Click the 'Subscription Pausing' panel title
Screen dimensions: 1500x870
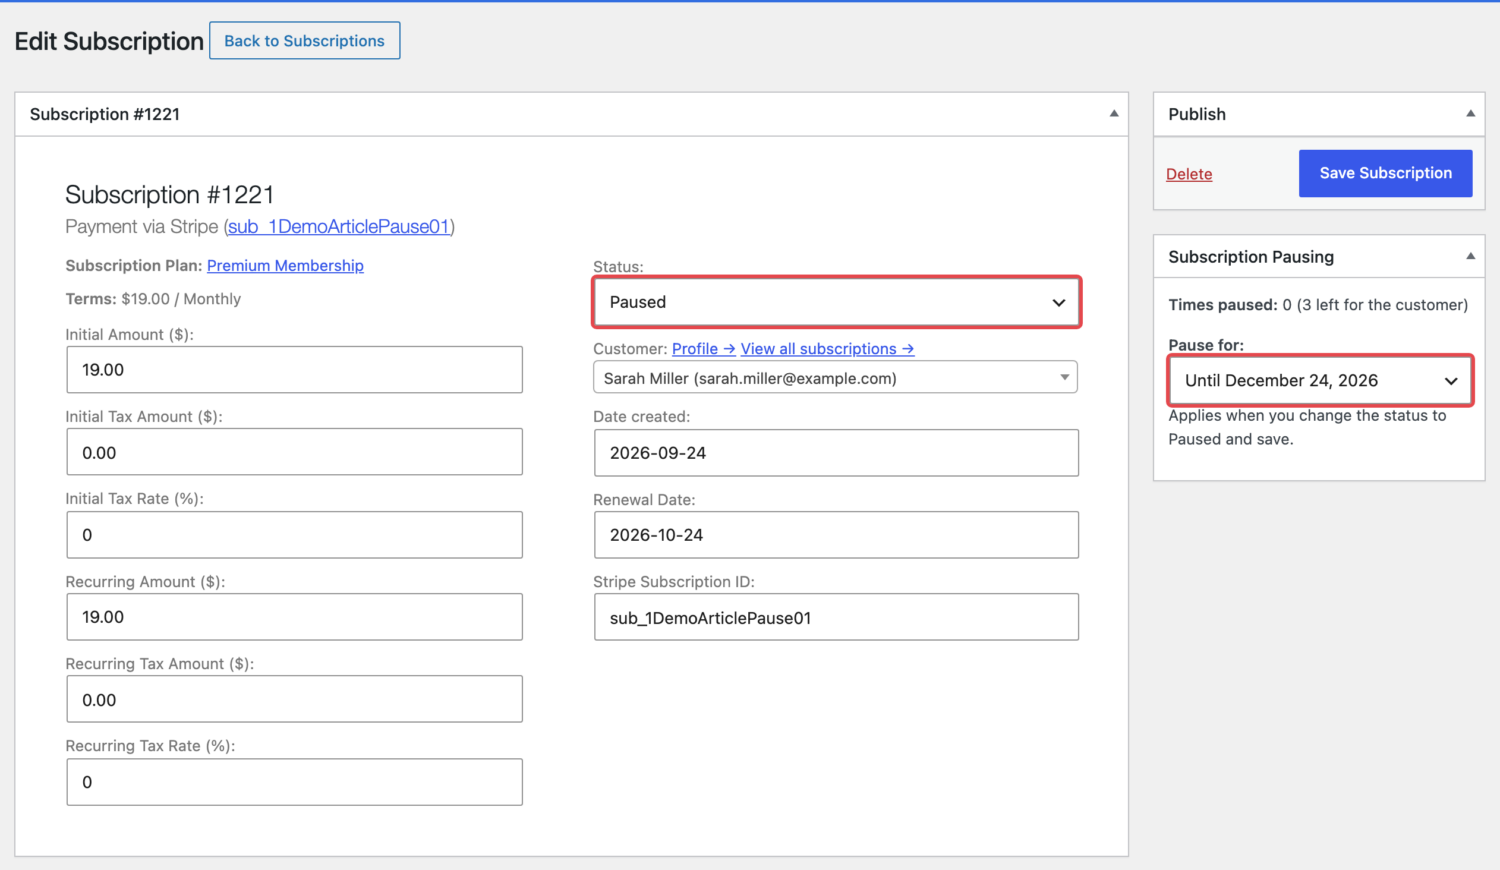coord(1251,257)
